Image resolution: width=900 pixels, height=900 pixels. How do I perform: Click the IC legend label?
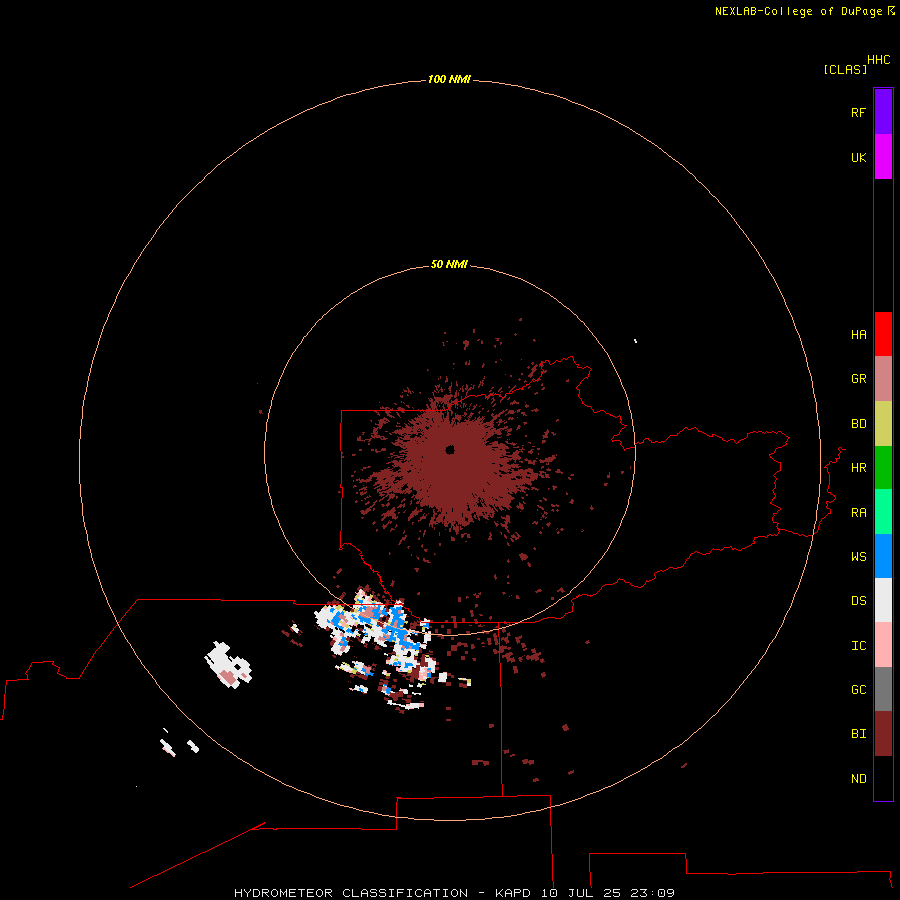tap(859, 646)
